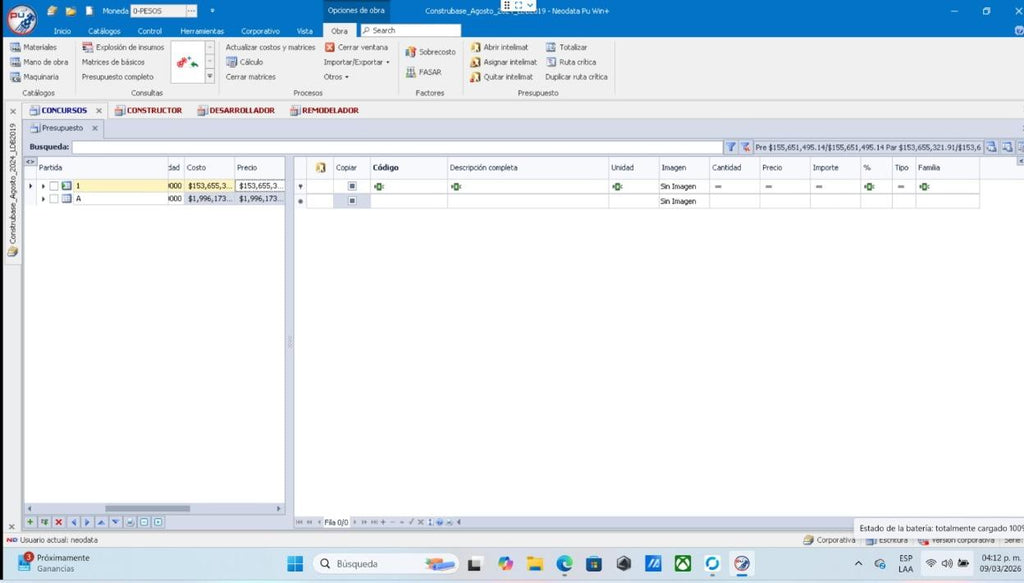Switch to Inicio ribbon tab
1024x583 pixels.
[x=62, y=31]
